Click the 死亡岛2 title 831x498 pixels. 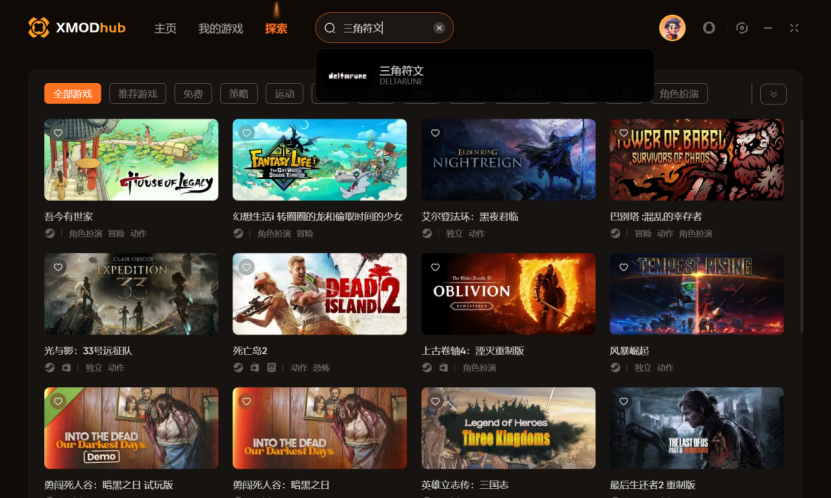pos(250,351)
